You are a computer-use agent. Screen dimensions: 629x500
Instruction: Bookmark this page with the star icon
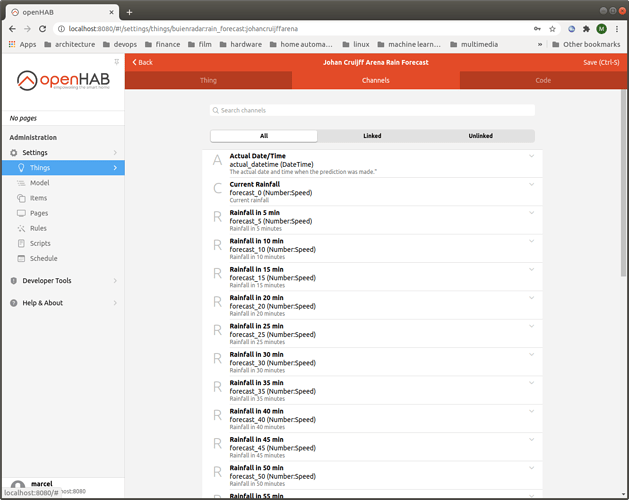[x=552, y=29]
